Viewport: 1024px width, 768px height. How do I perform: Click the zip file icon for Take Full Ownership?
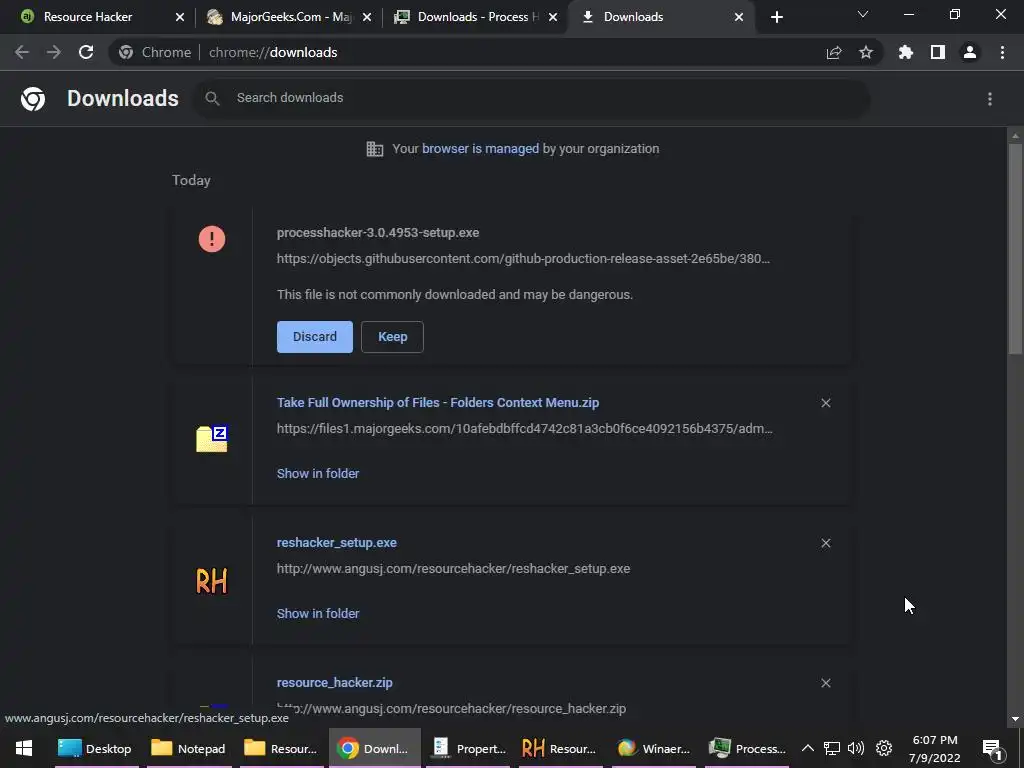(212, 438)
